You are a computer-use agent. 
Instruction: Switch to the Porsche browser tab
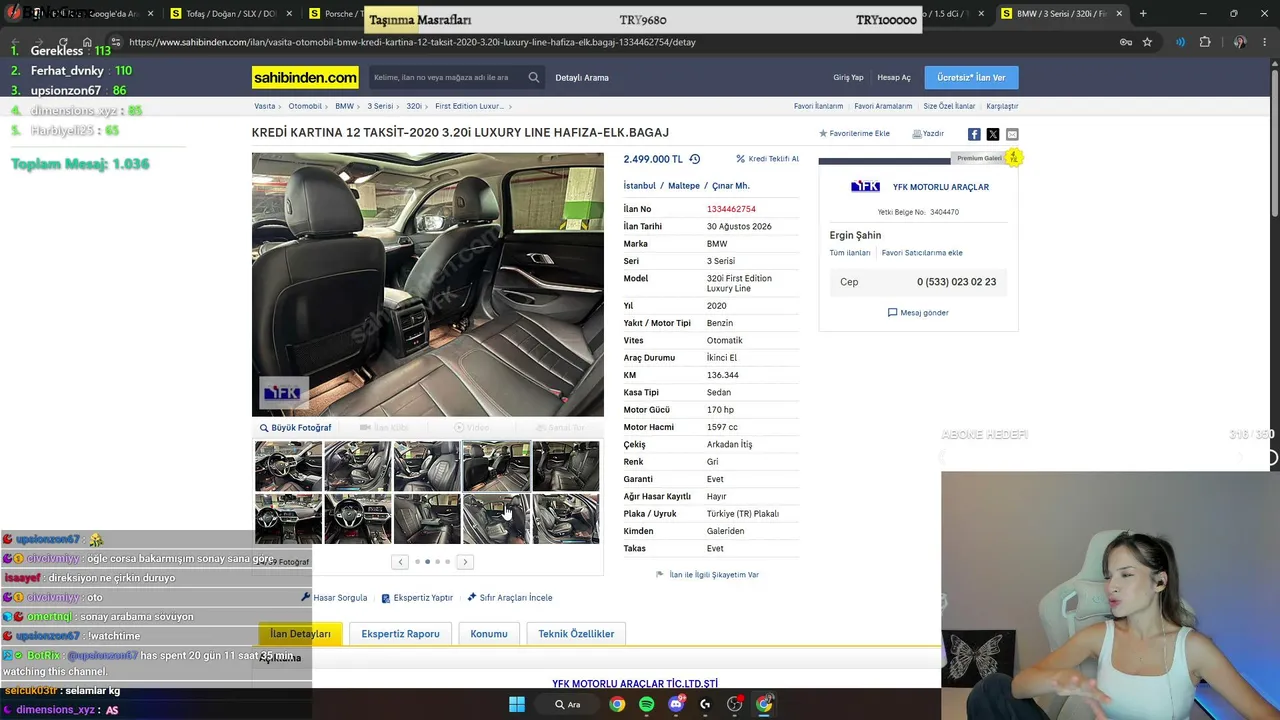click(336, 13)
